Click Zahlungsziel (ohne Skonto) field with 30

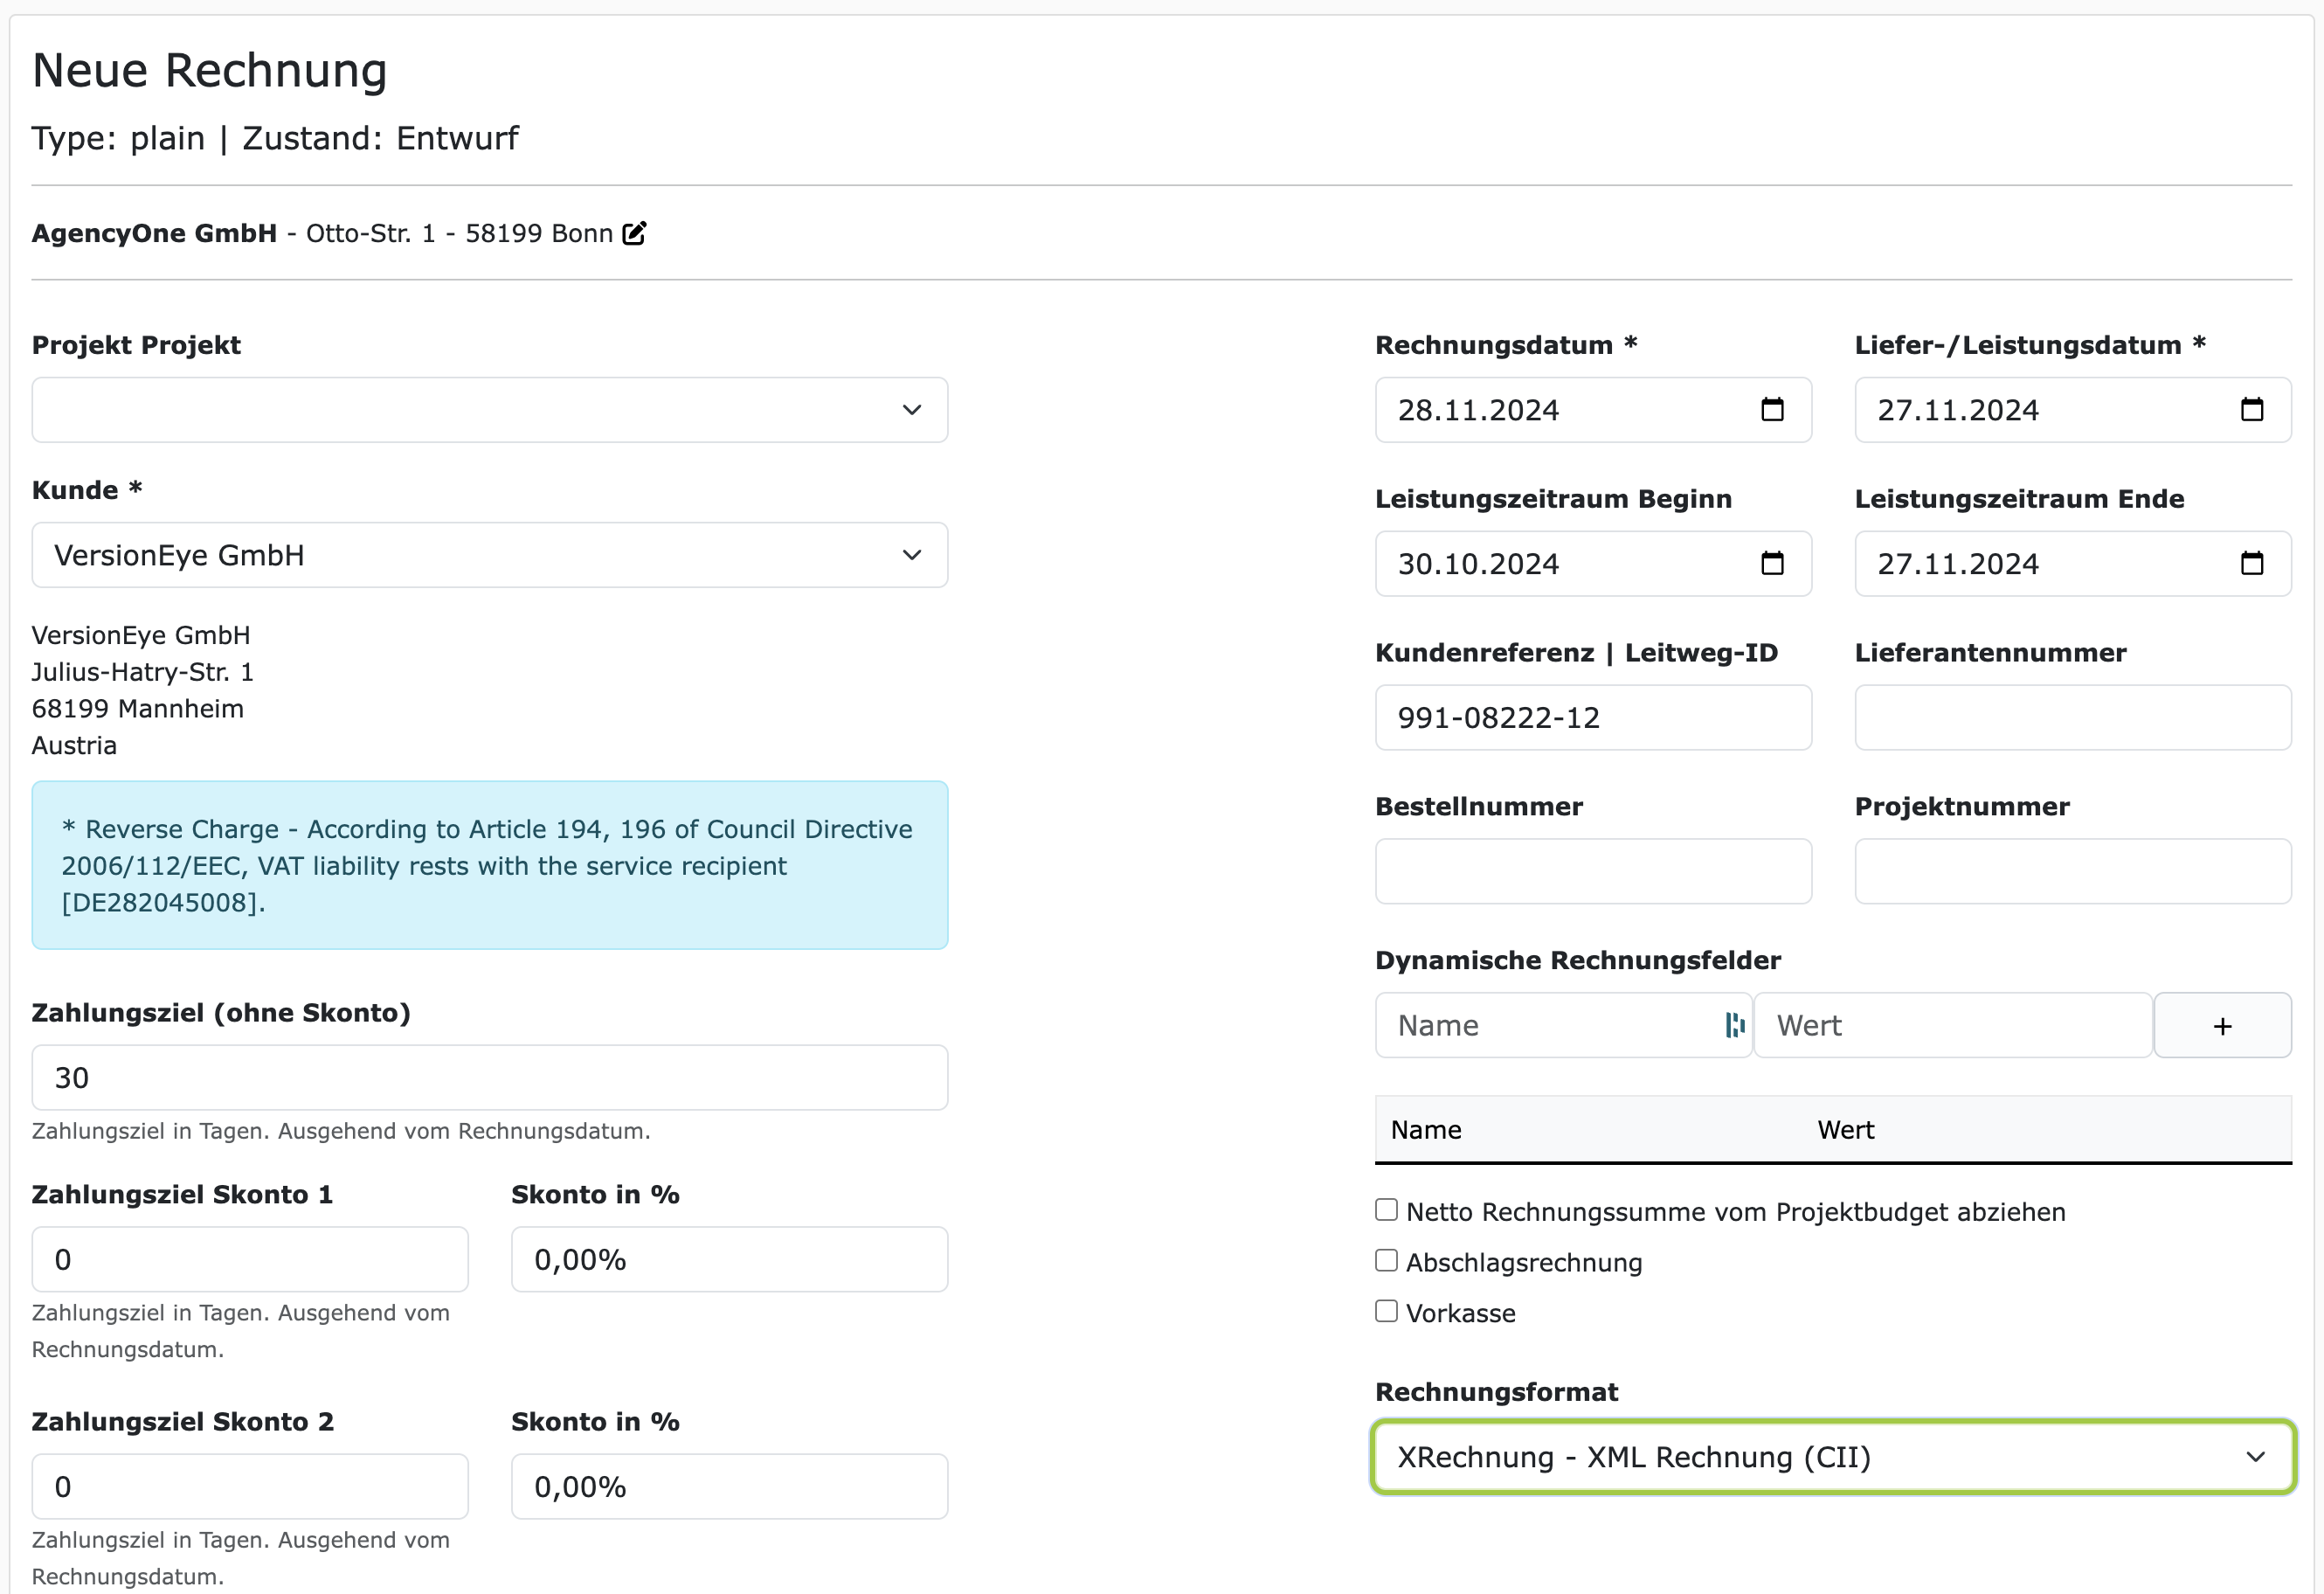point(489,1078)
